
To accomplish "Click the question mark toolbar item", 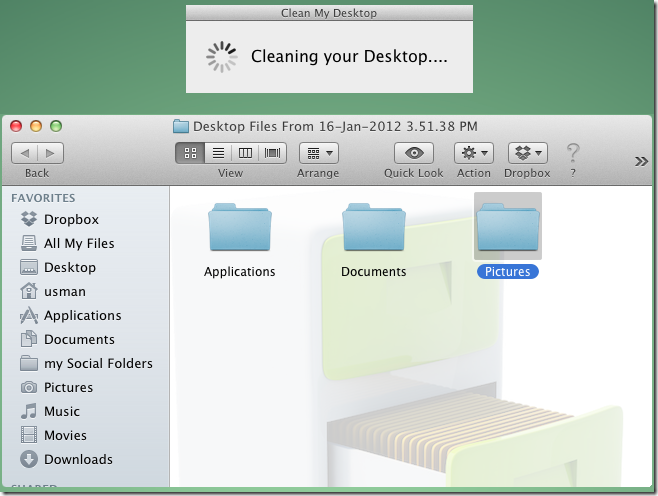I will pos(573,154).
